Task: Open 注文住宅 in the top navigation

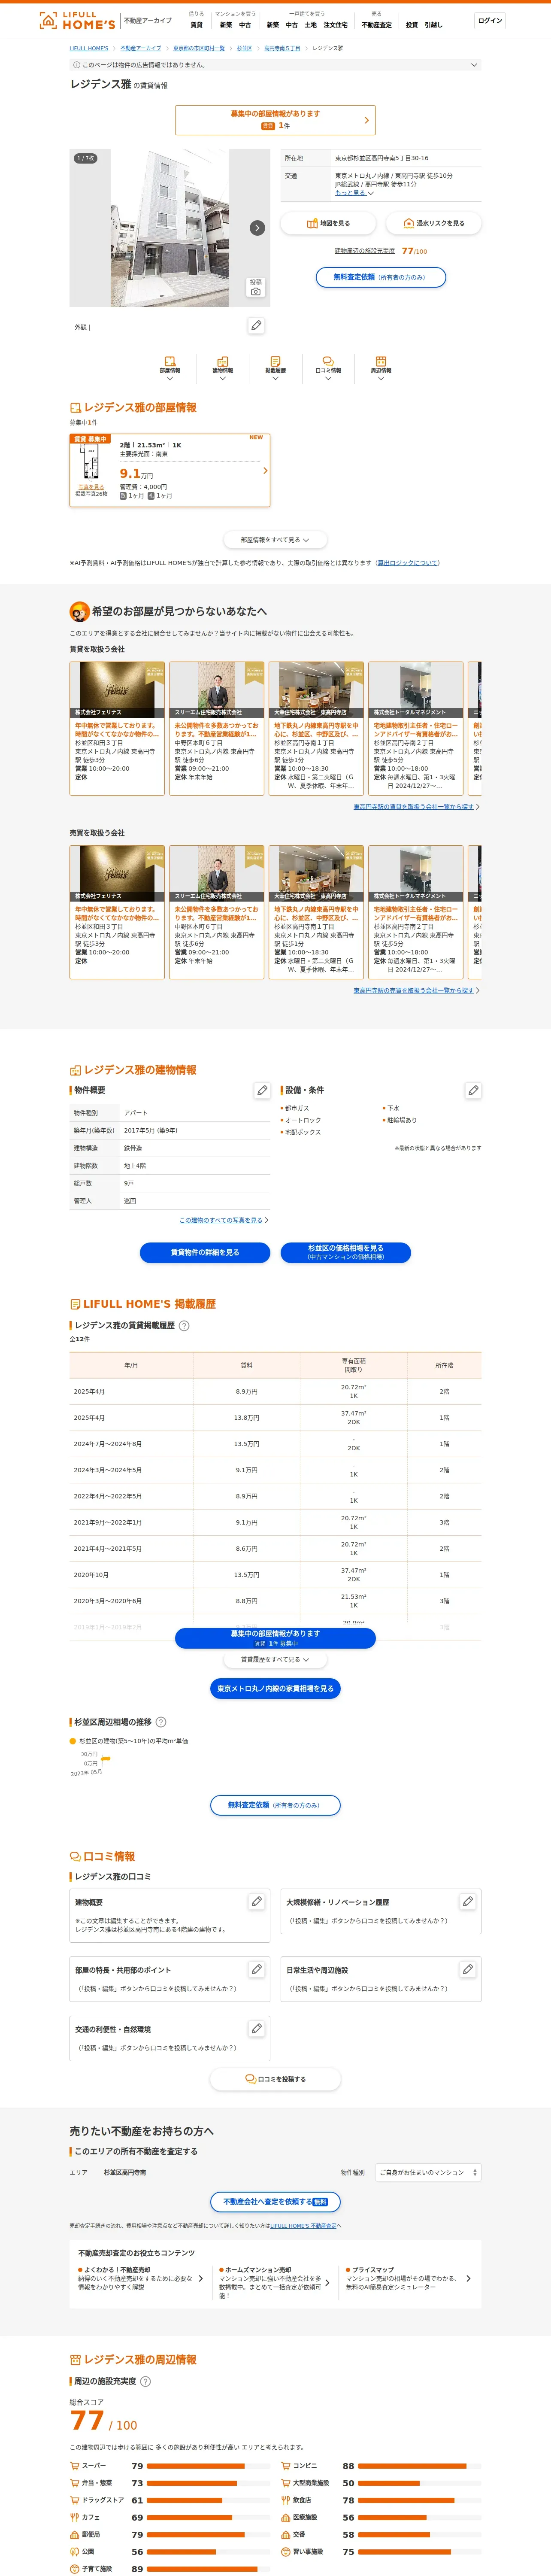Action: (335, 25)
